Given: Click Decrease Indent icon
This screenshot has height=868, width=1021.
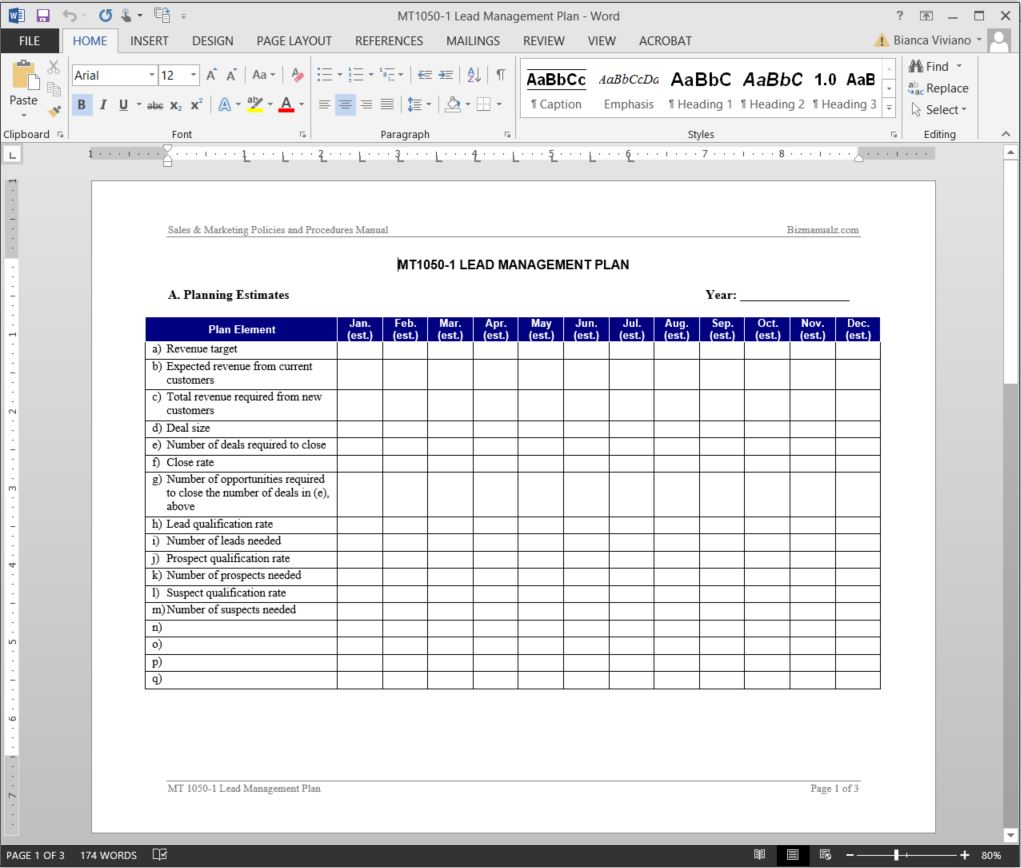Looking at the screenshot, I should (x=425, y=75).
